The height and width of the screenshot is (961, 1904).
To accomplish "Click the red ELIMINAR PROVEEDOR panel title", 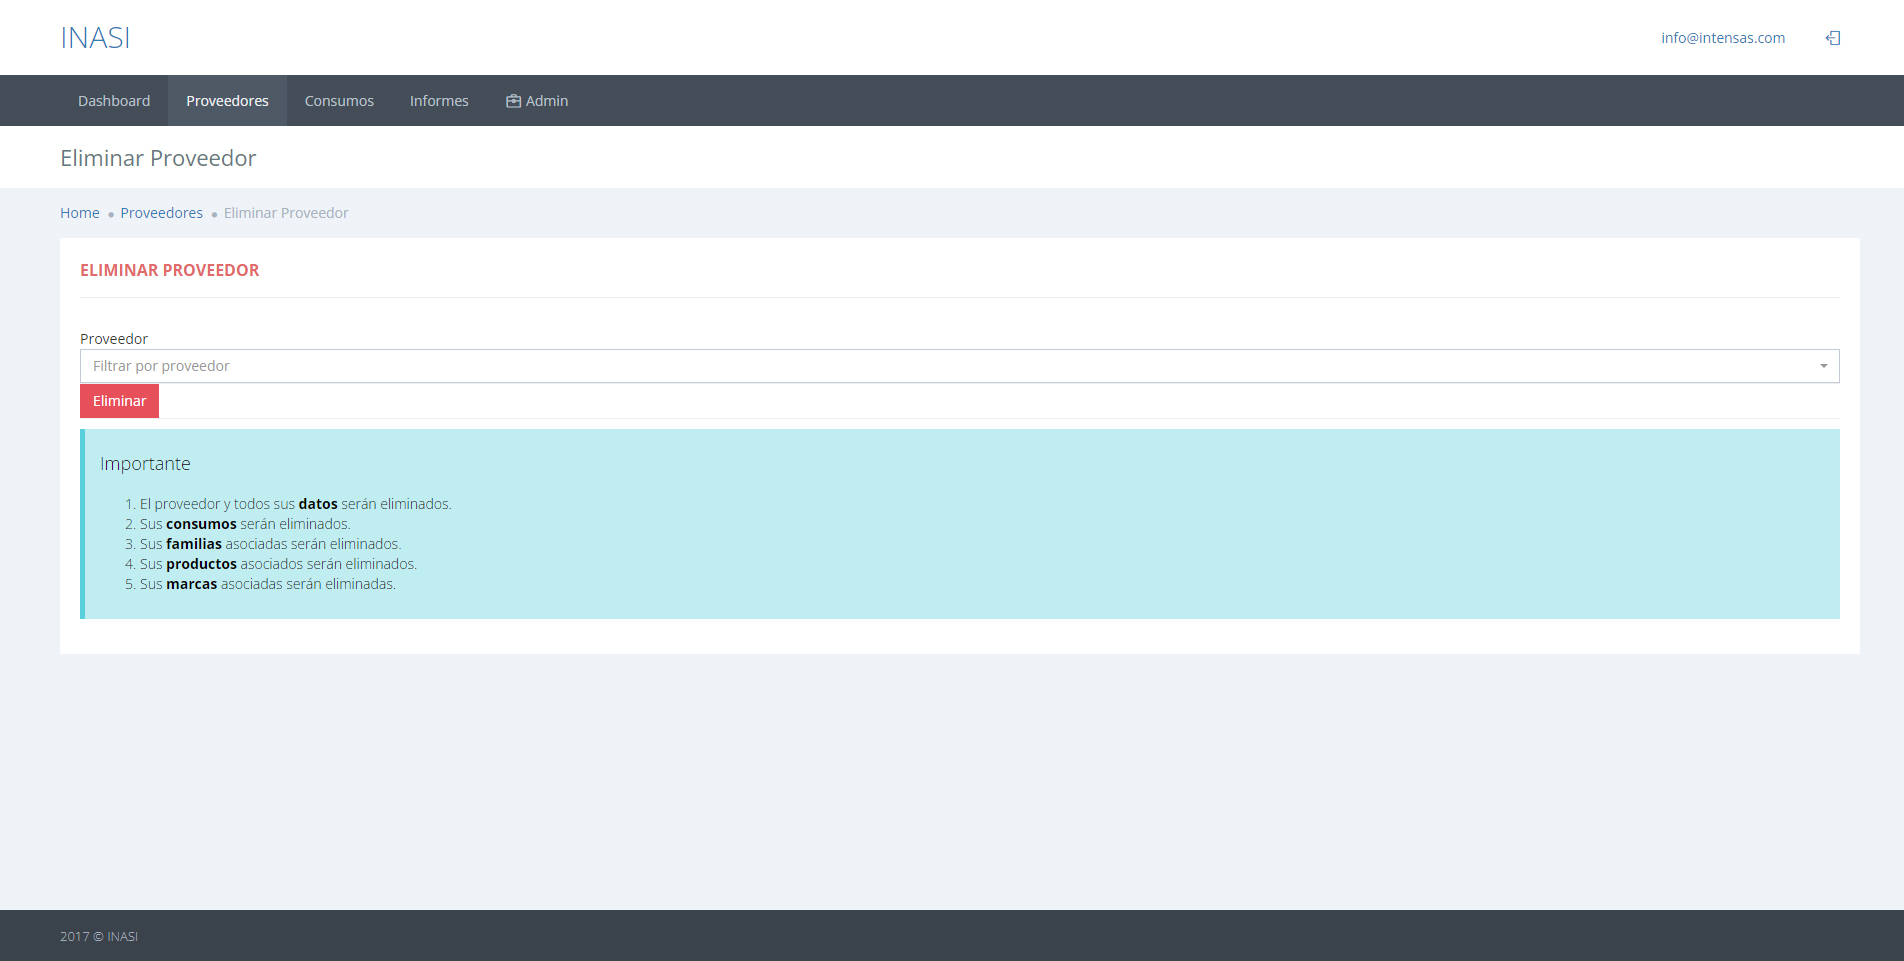I will [x=170, y=270].
